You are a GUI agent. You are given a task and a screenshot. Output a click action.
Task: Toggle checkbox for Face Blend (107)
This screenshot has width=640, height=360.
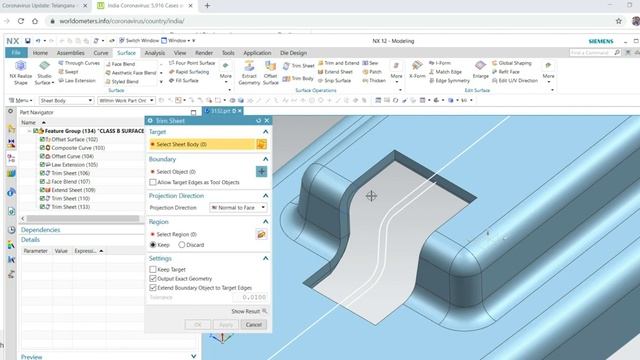42,181
